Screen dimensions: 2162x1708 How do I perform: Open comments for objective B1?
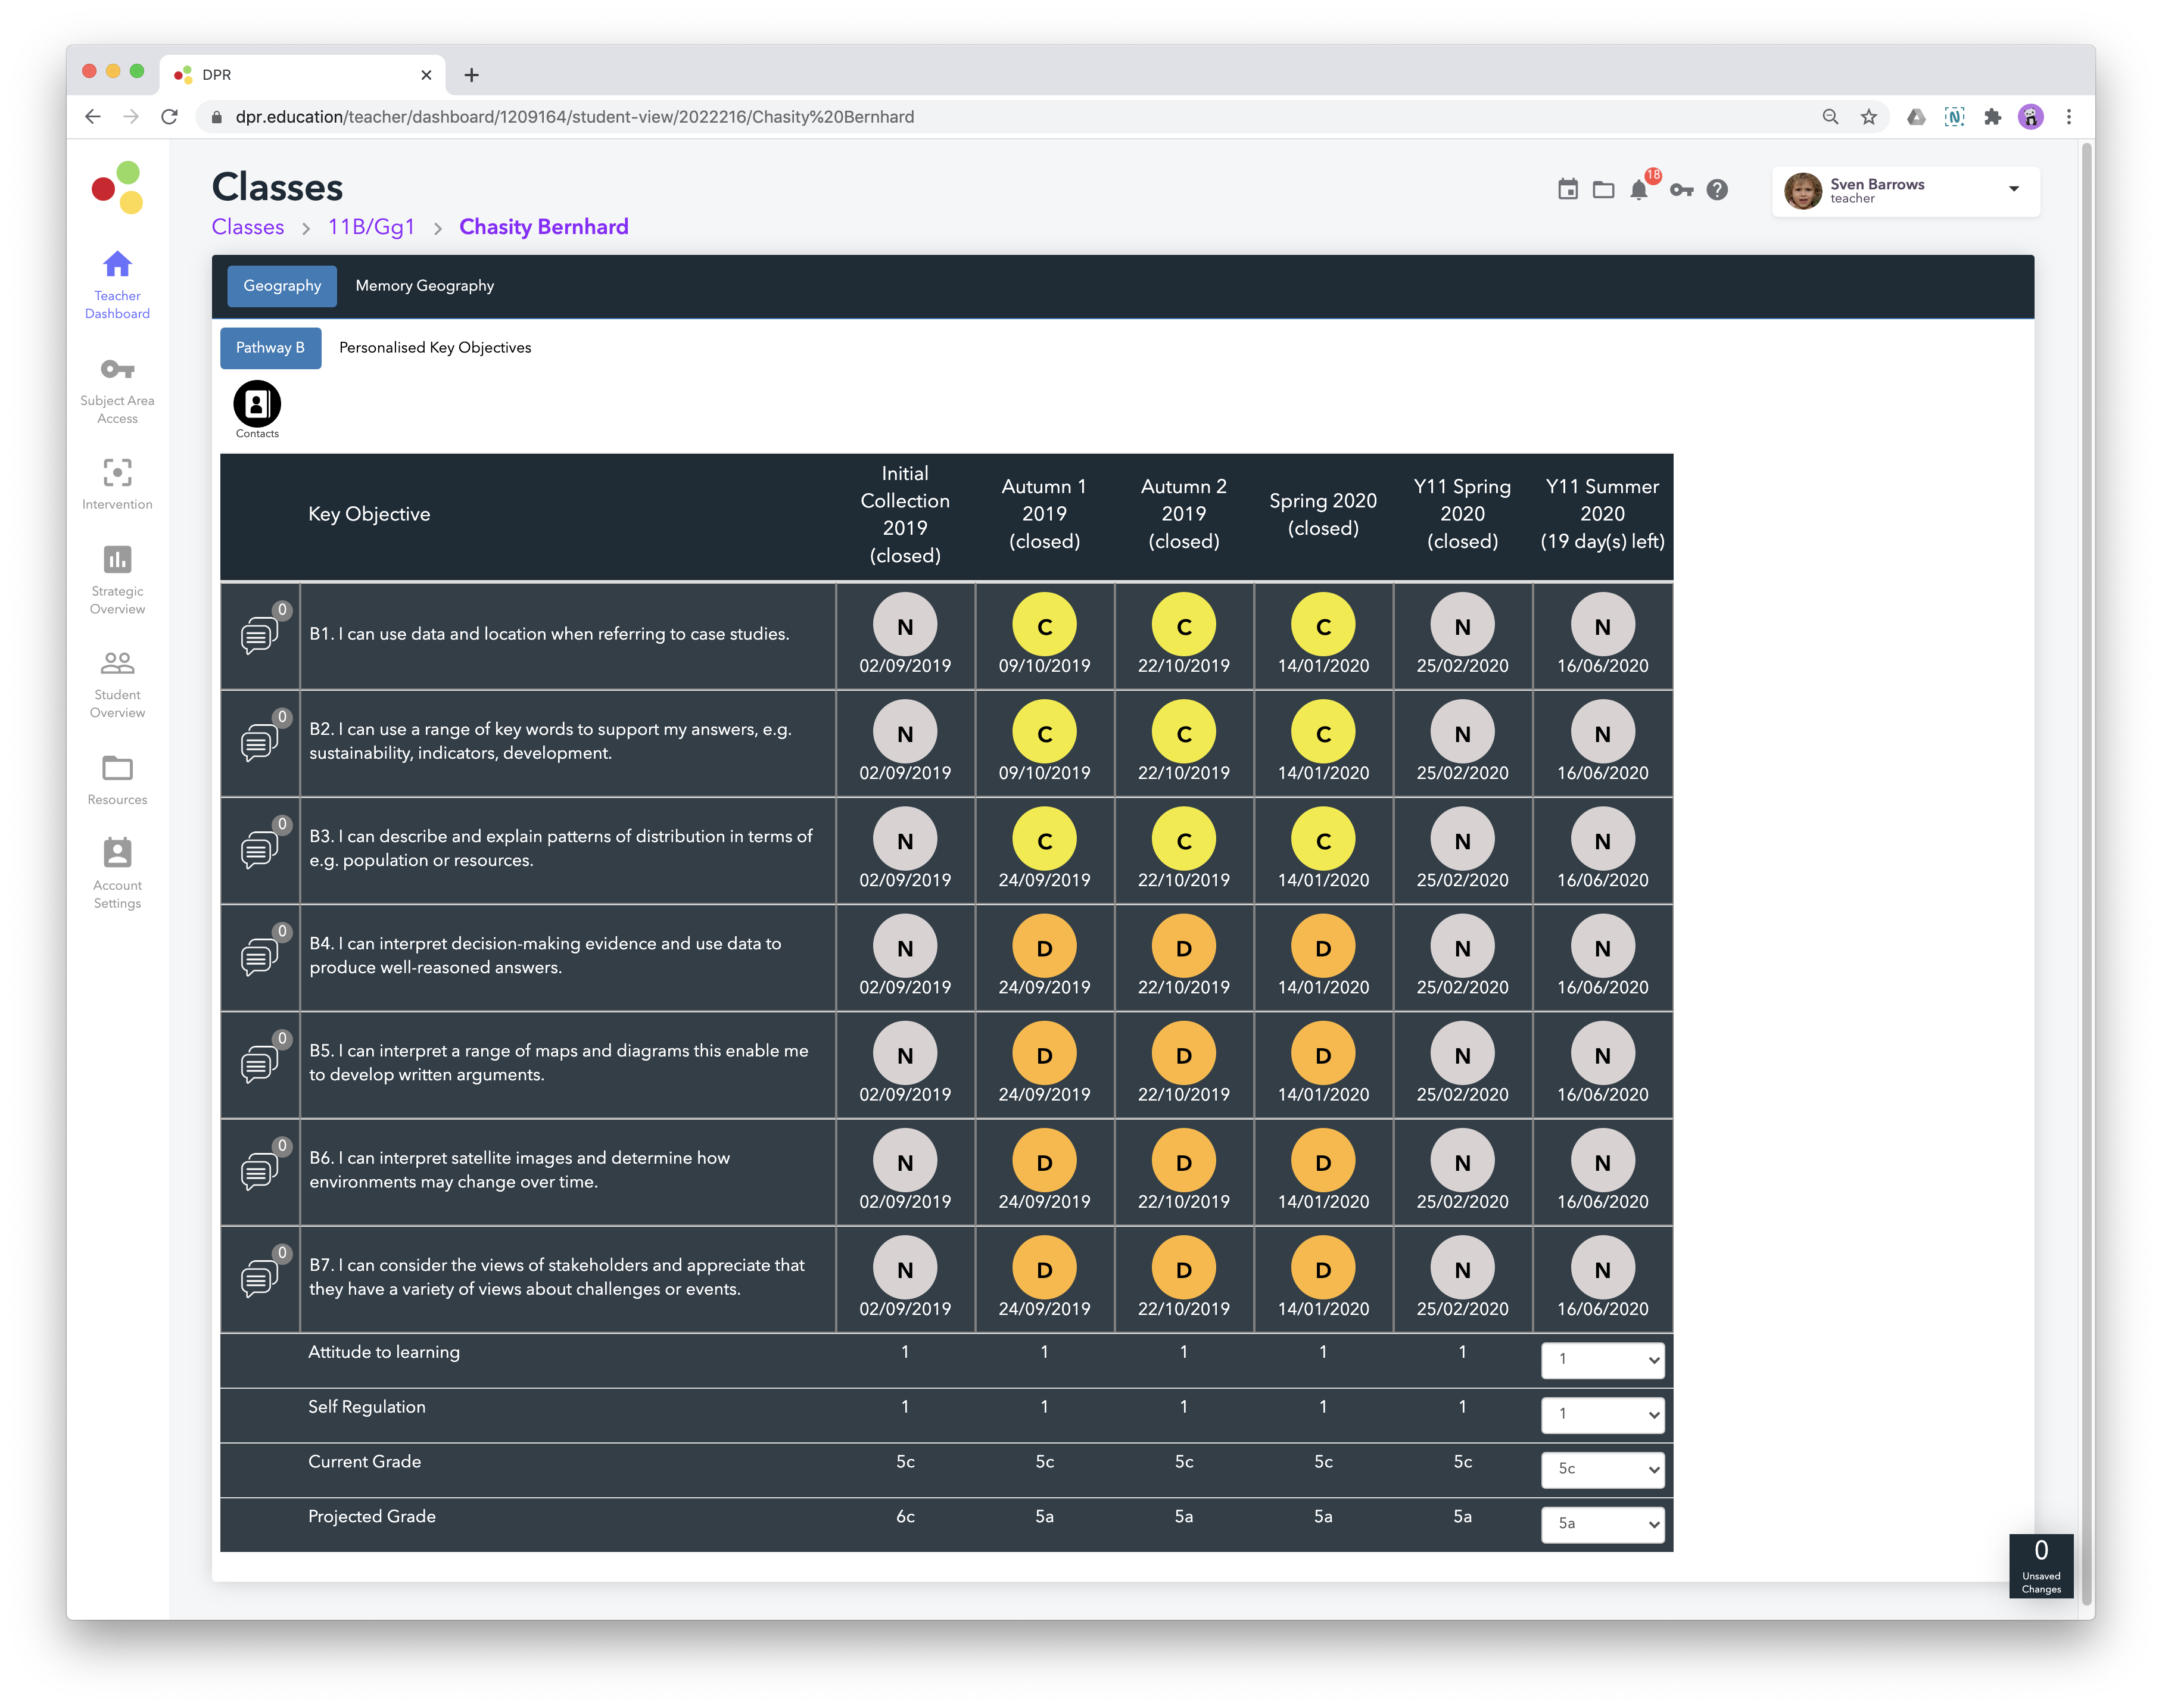[259, 633]
